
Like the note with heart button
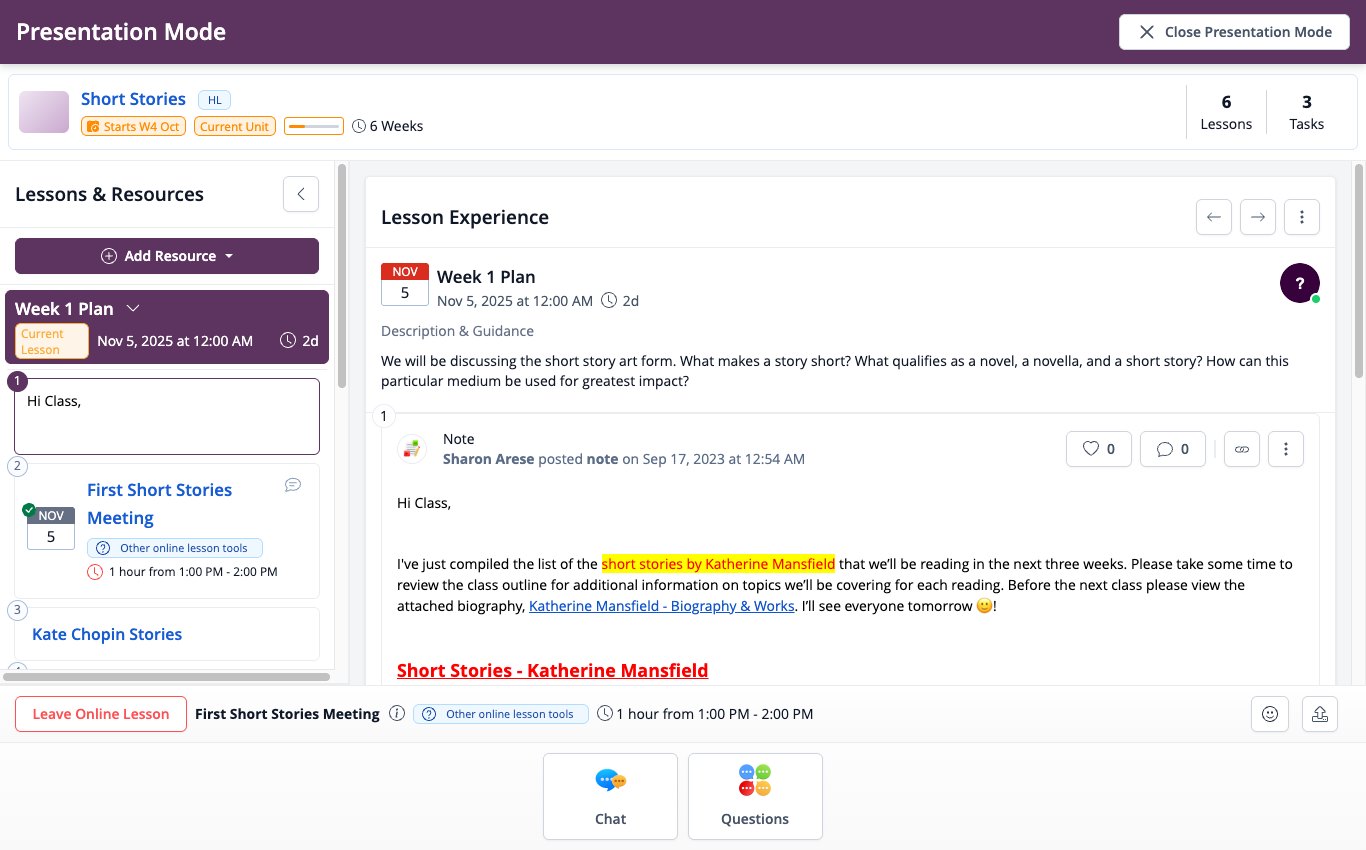pos(1099,449)
